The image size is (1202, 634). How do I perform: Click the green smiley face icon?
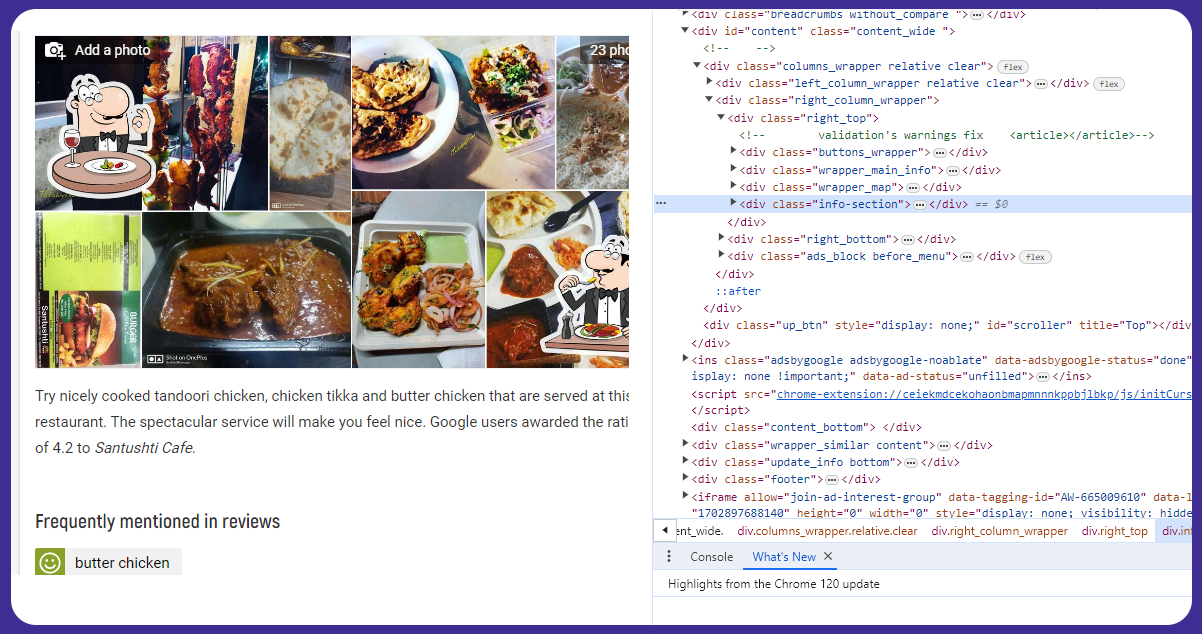tap(50, 563)
